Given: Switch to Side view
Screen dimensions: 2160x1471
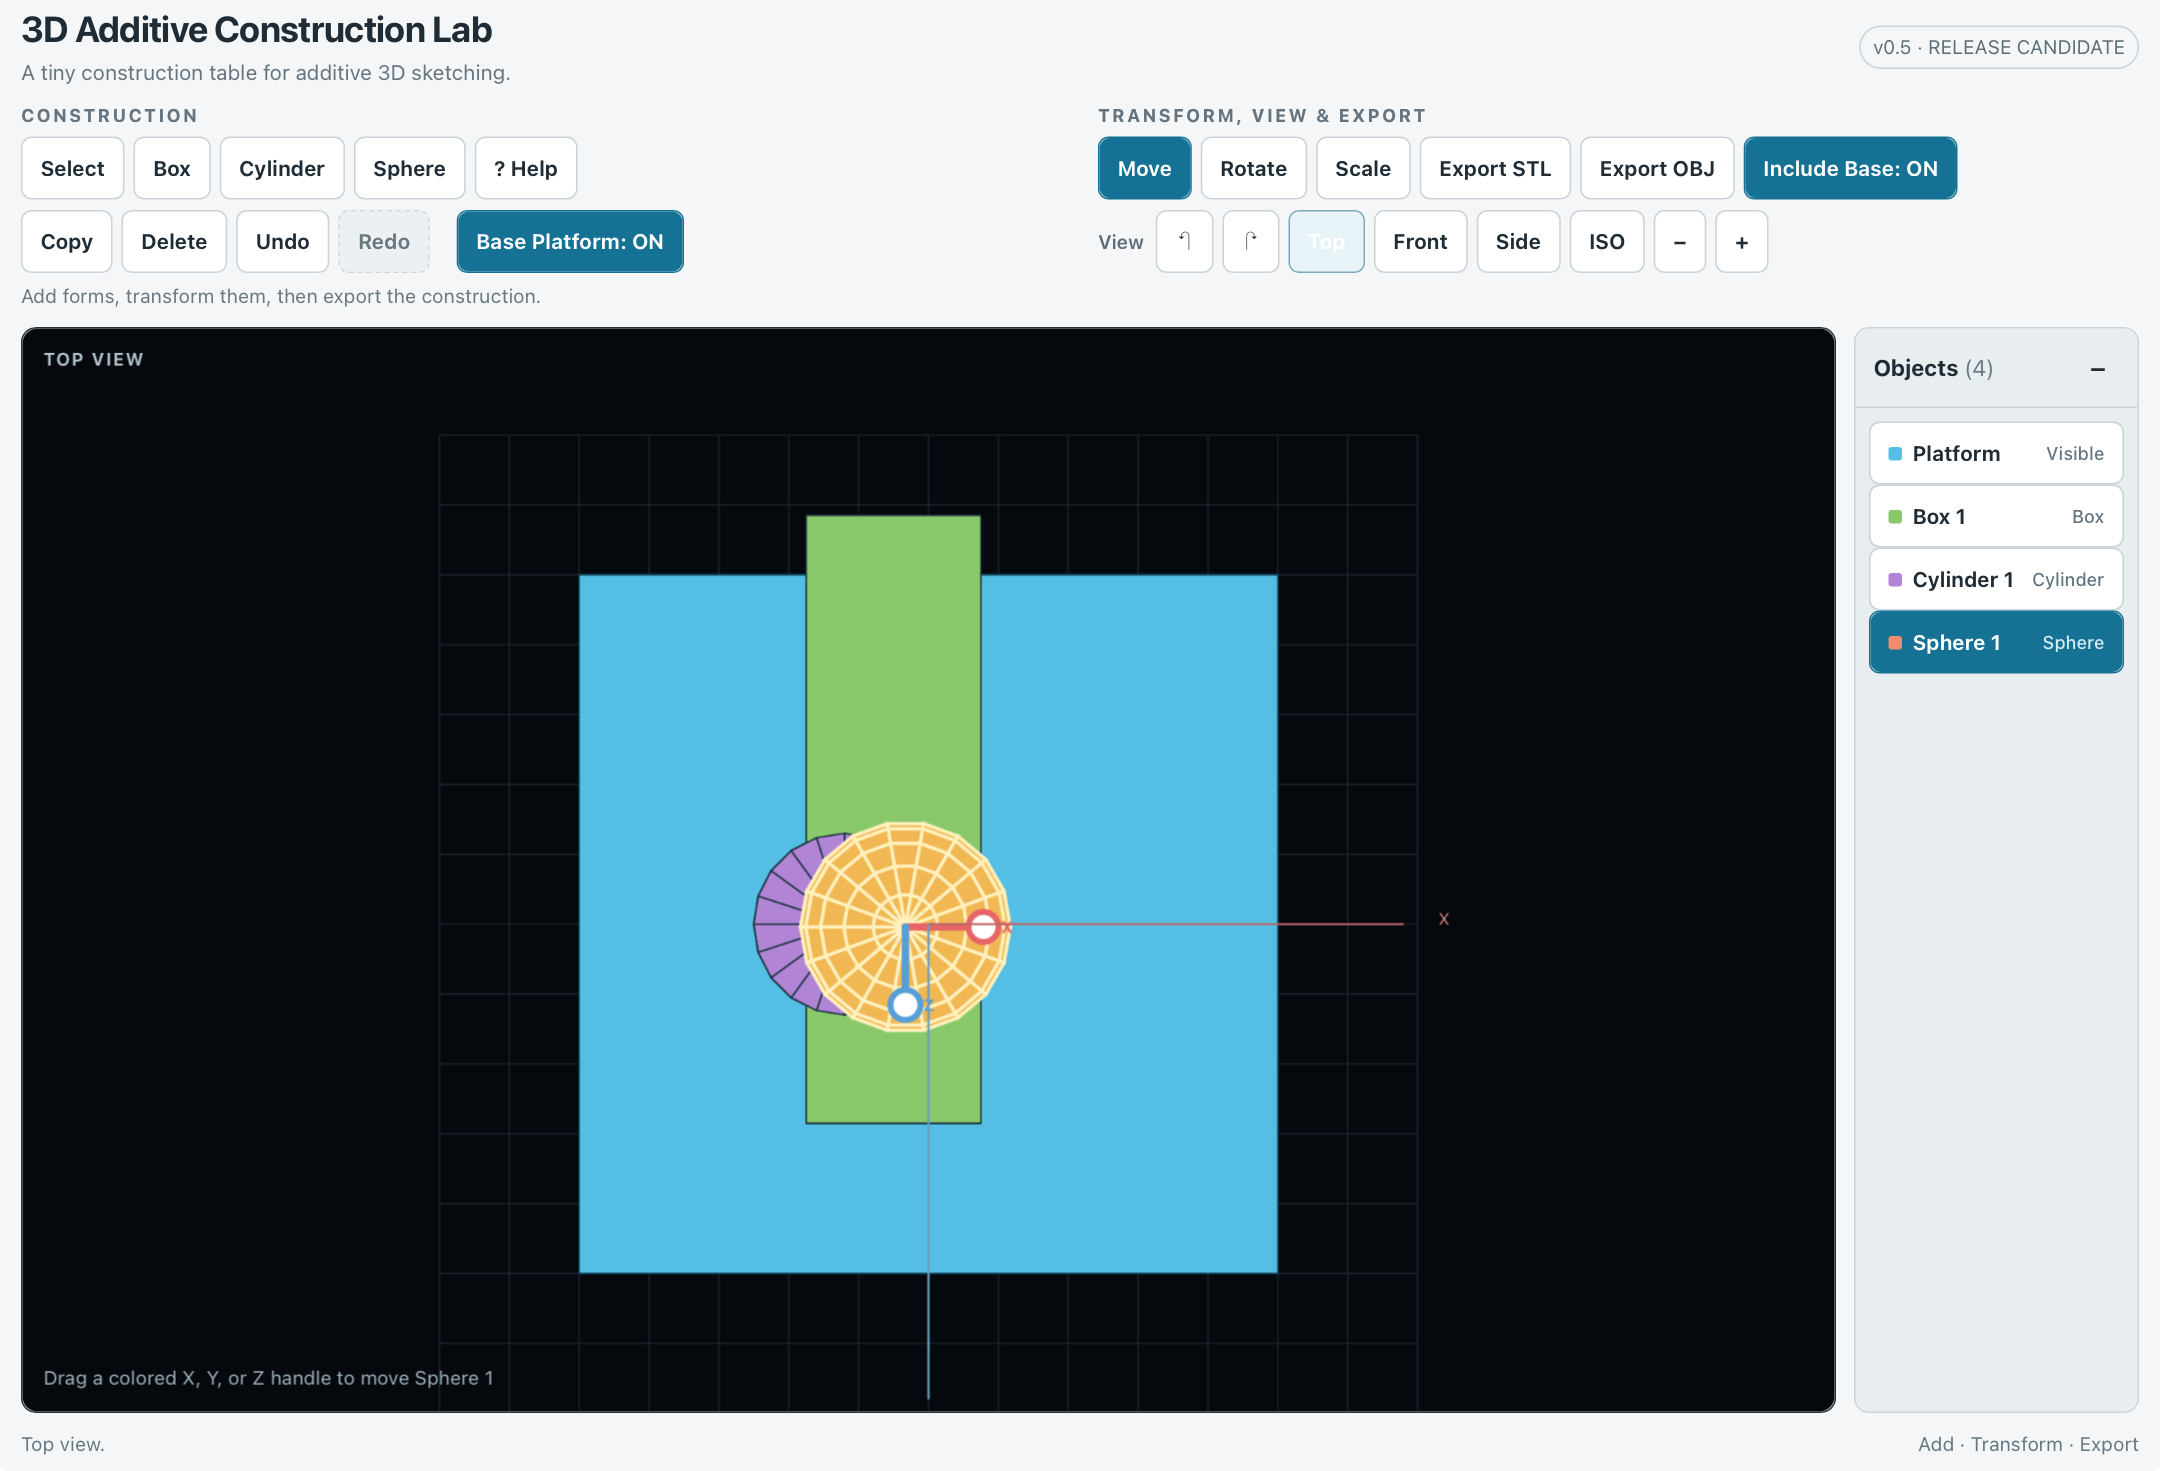Looking at the screenshot, I should [1517, 241].
